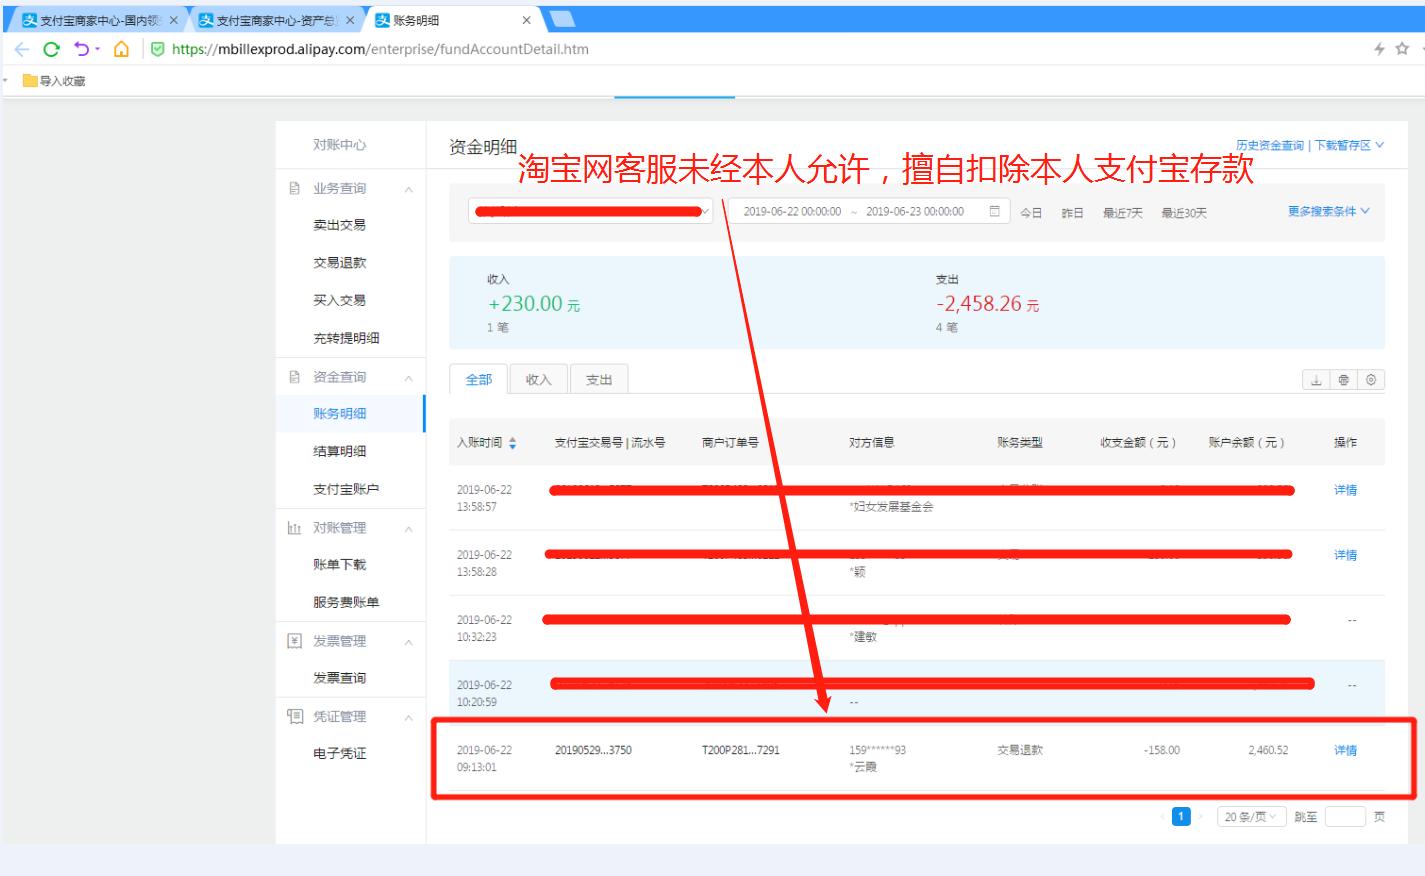The height and width of the screenshot is (876, 1425).
Task: Collapse the 资金查询 section chevron
Action: pyautogui.click(x=408, y=378)
